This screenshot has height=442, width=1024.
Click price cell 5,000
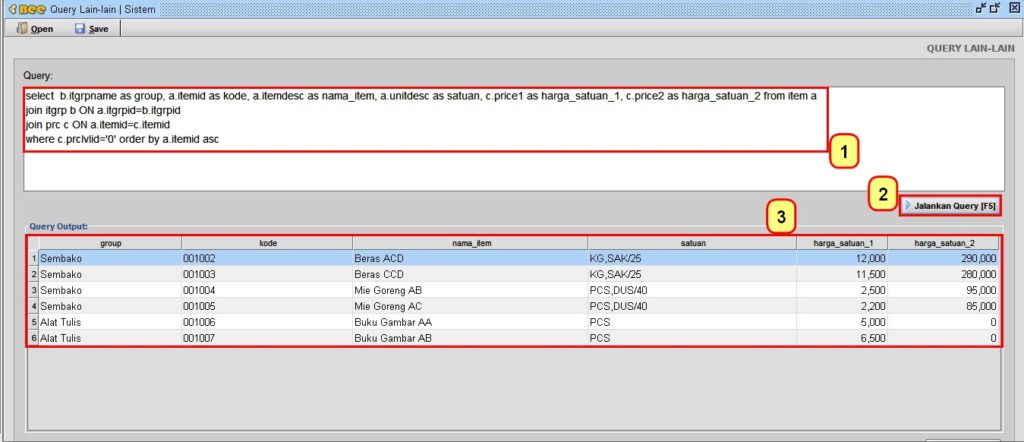[x=842, y=322]
